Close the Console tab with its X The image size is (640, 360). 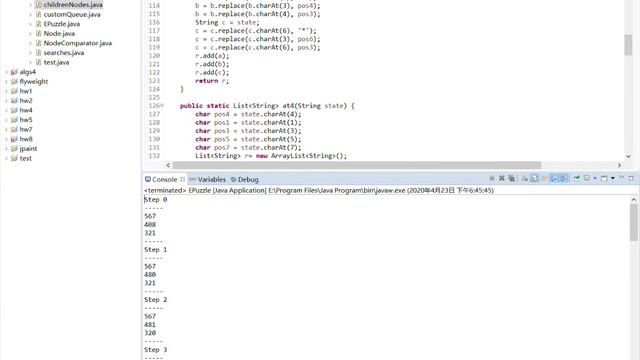tap(182, 179)
